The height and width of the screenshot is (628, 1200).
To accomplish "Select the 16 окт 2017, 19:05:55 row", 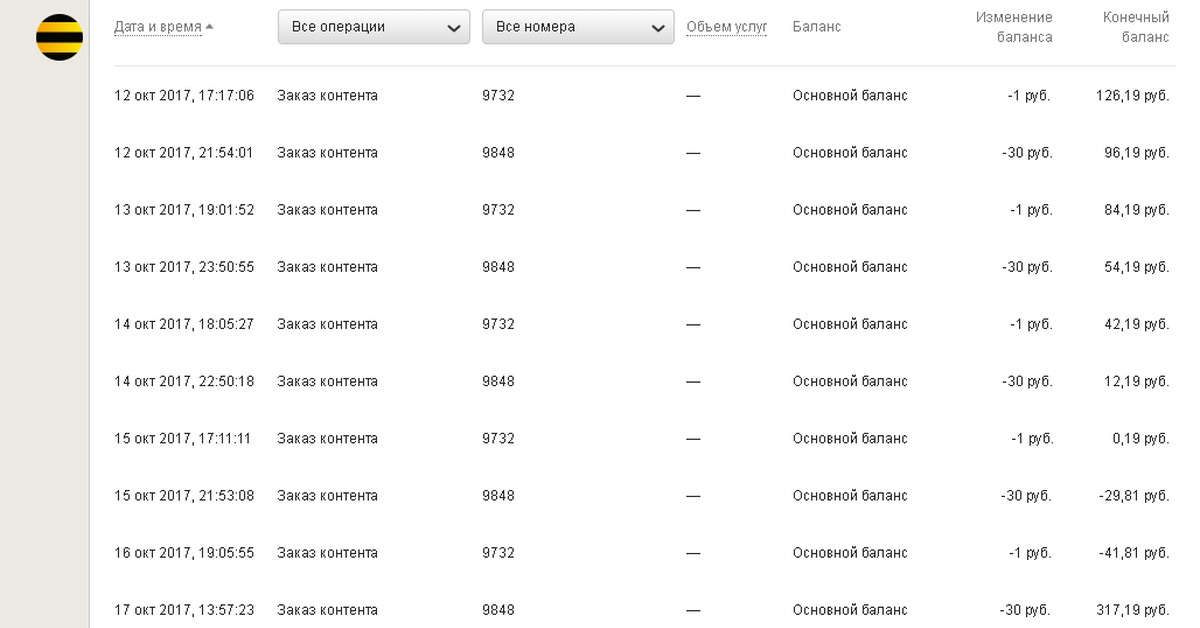I will click(x=184, y=553).
